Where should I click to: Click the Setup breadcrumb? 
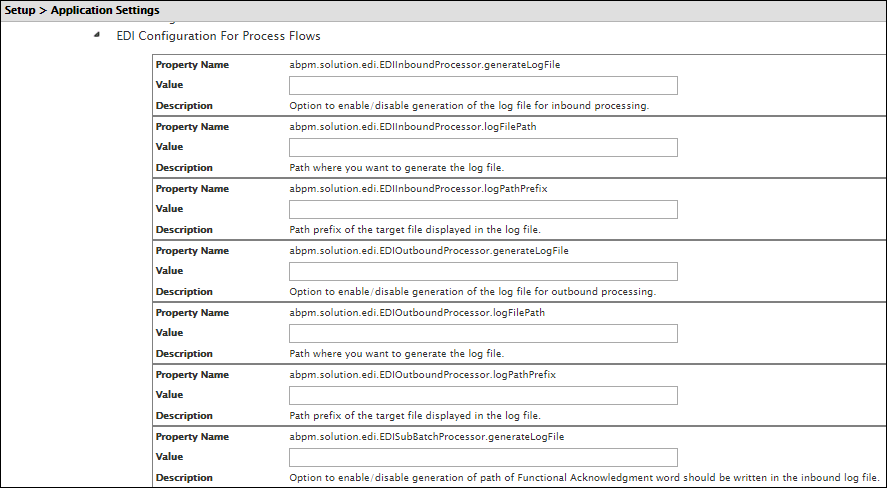pyautogui.click(x=23, y=10)
